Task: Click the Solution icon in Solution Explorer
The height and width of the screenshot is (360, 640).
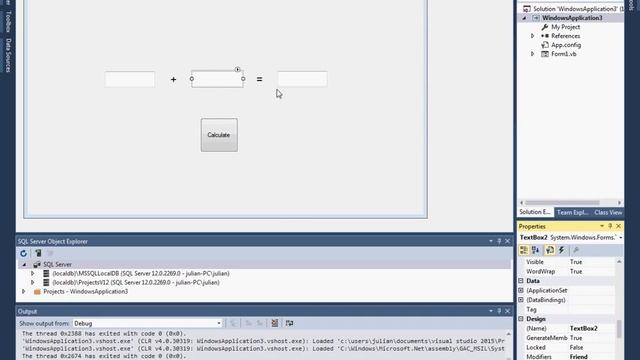Action: click(x=527, y=9)
